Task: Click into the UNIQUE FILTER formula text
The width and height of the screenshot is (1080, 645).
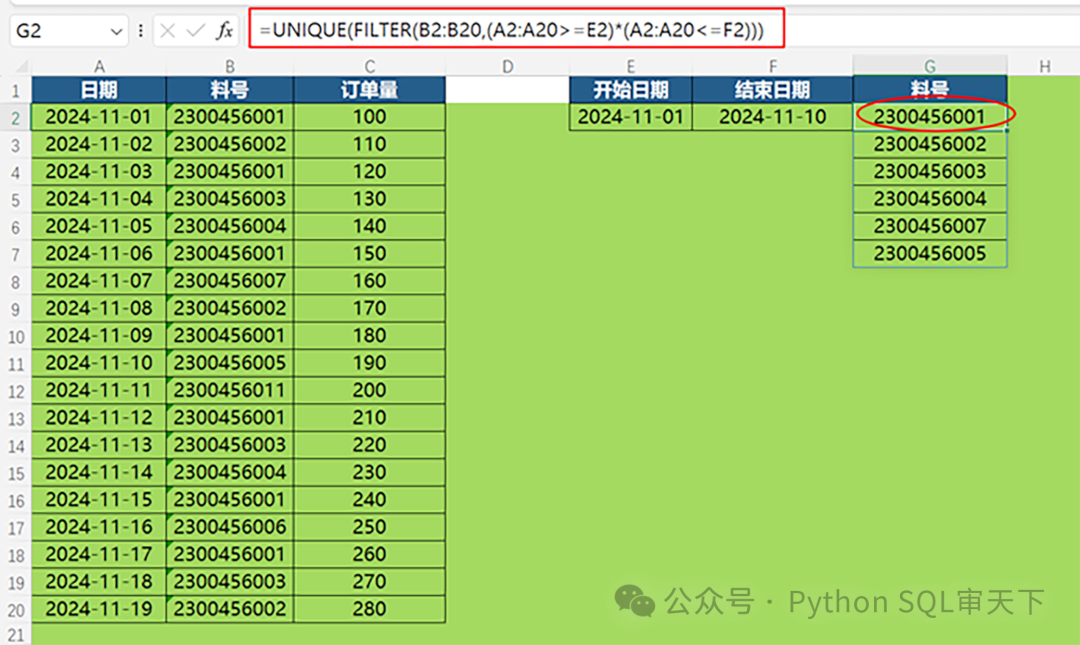Action: (x=512, y=30)
